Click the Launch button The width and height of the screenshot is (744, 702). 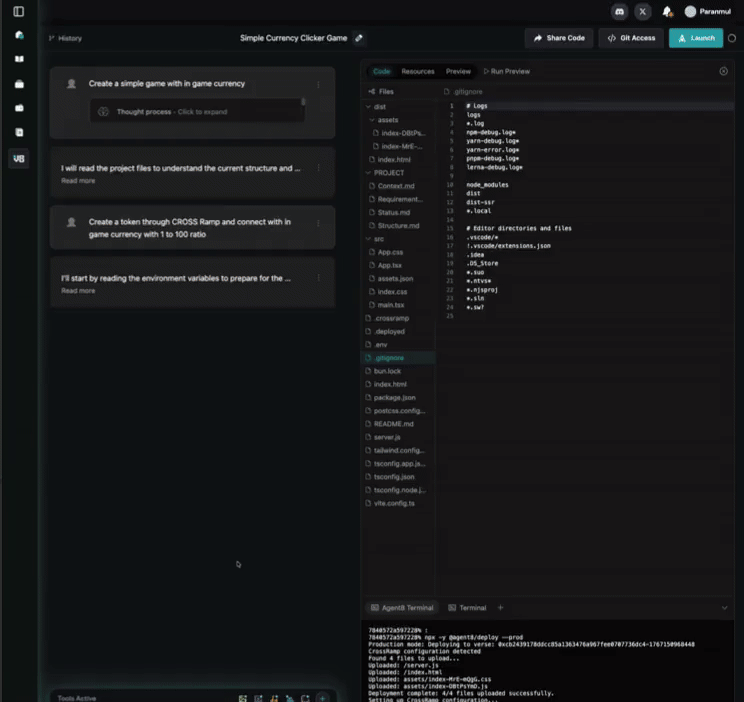tap(696, 38)
